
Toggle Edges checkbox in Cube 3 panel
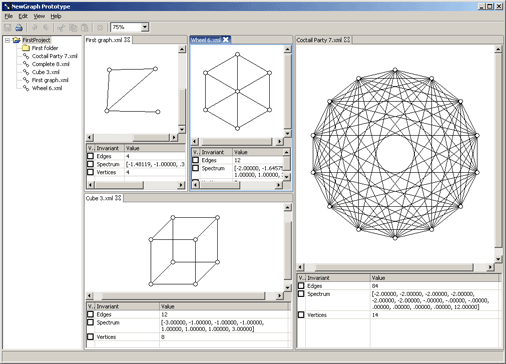click(x=90, y=314)
